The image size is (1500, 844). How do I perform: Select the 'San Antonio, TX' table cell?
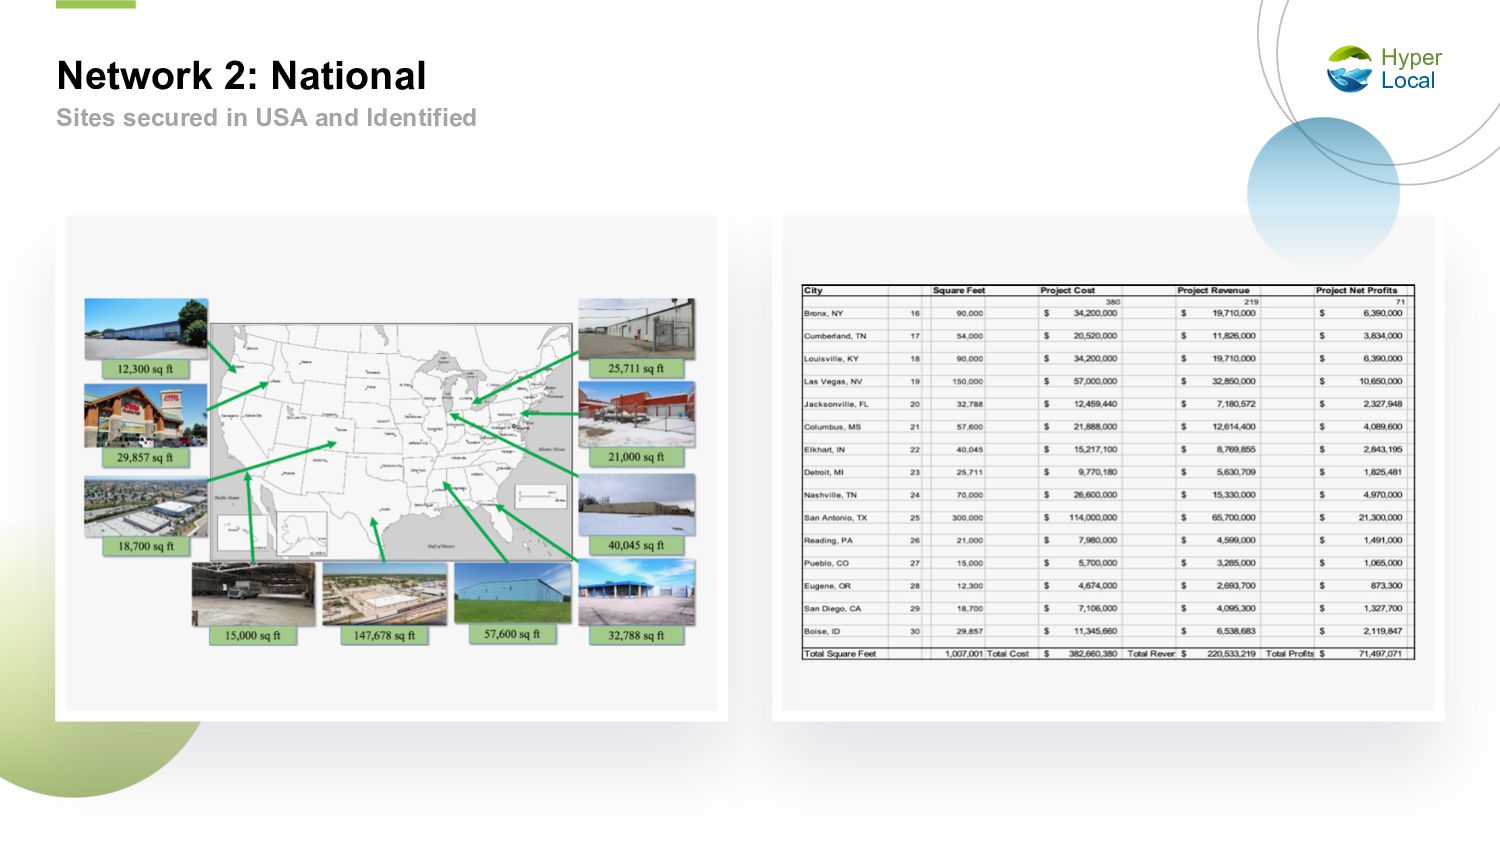click(835, 518)
